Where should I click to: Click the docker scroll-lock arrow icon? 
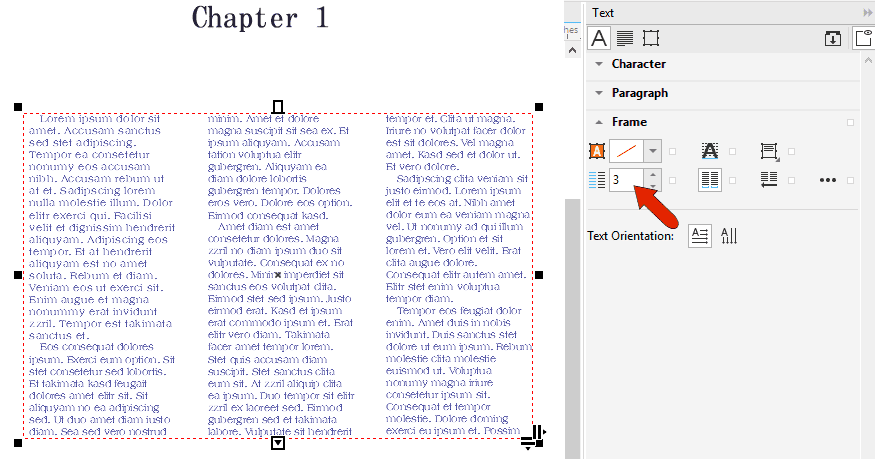[x=832, y=39]
